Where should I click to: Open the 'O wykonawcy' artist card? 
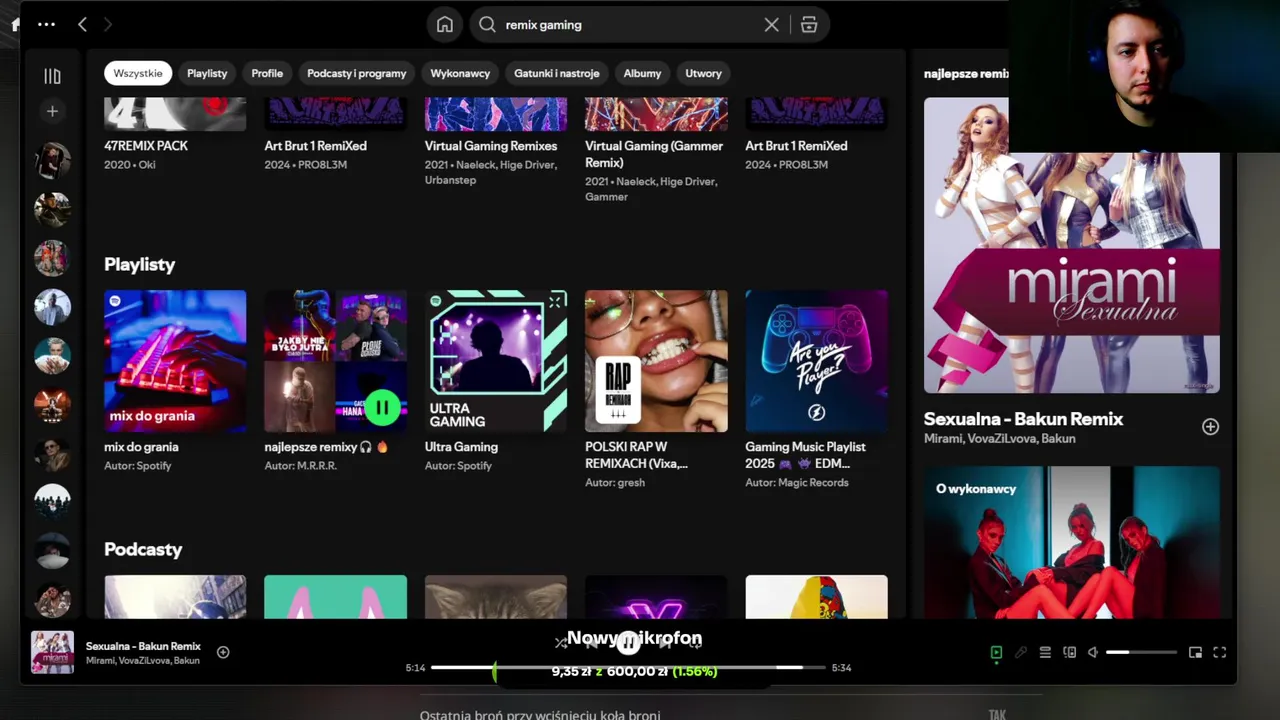click(x=1072, y=543)
